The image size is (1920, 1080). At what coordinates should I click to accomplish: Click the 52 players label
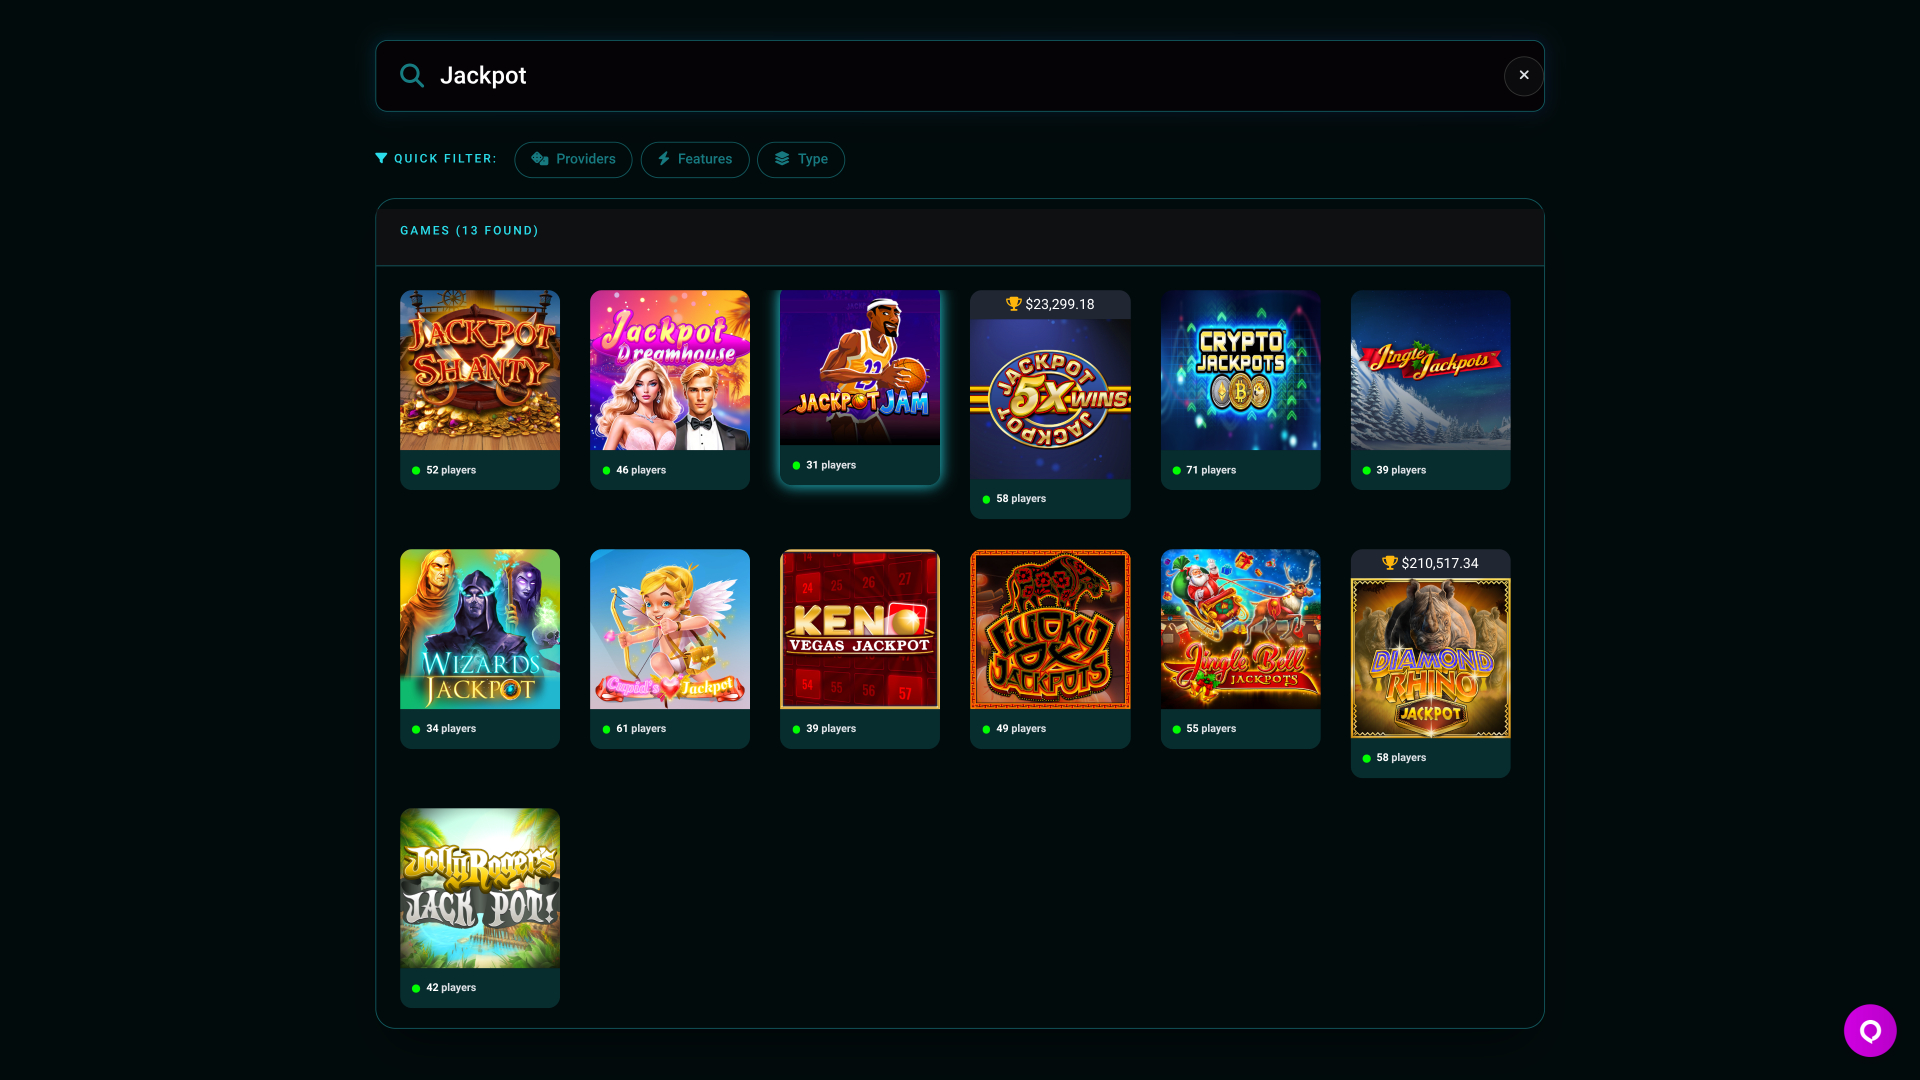tap(451, 470)
